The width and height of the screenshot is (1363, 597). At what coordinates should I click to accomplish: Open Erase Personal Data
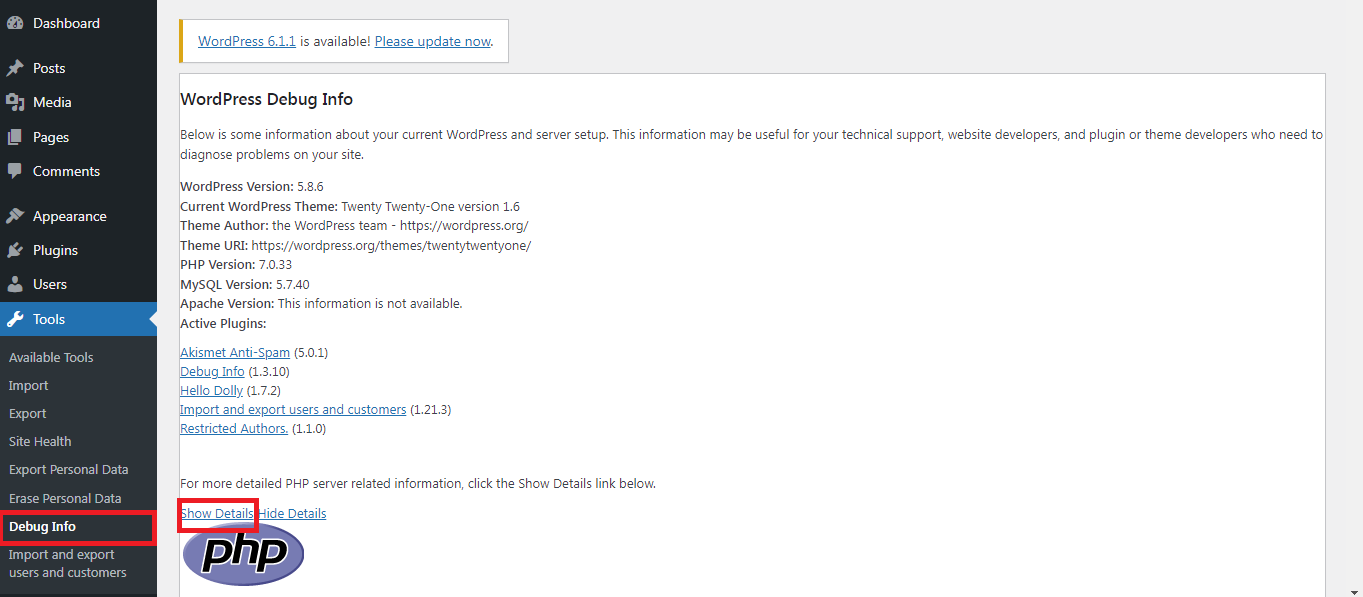point(65,498)
